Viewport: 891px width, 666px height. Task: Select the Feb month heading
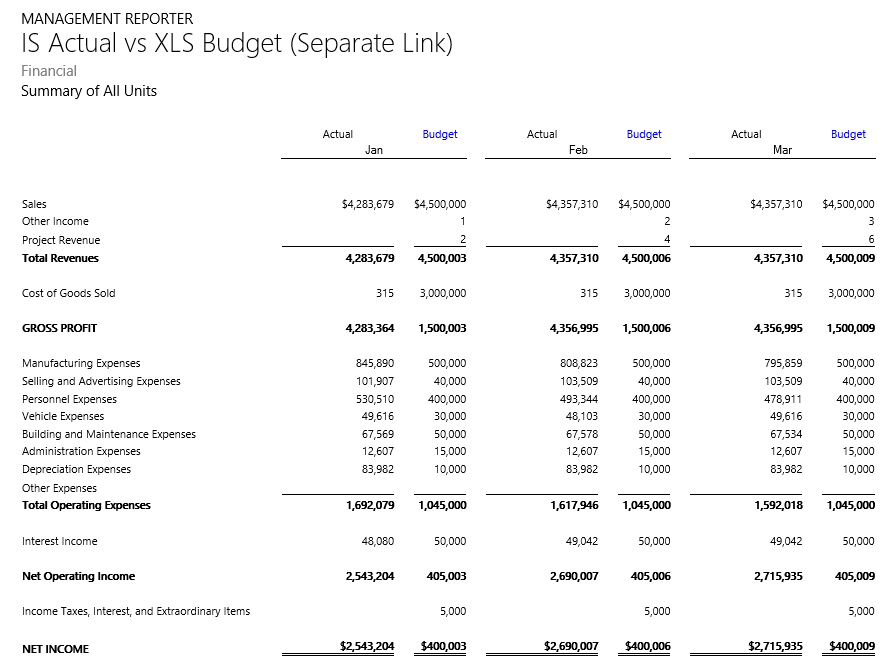[x=578, y=150]
